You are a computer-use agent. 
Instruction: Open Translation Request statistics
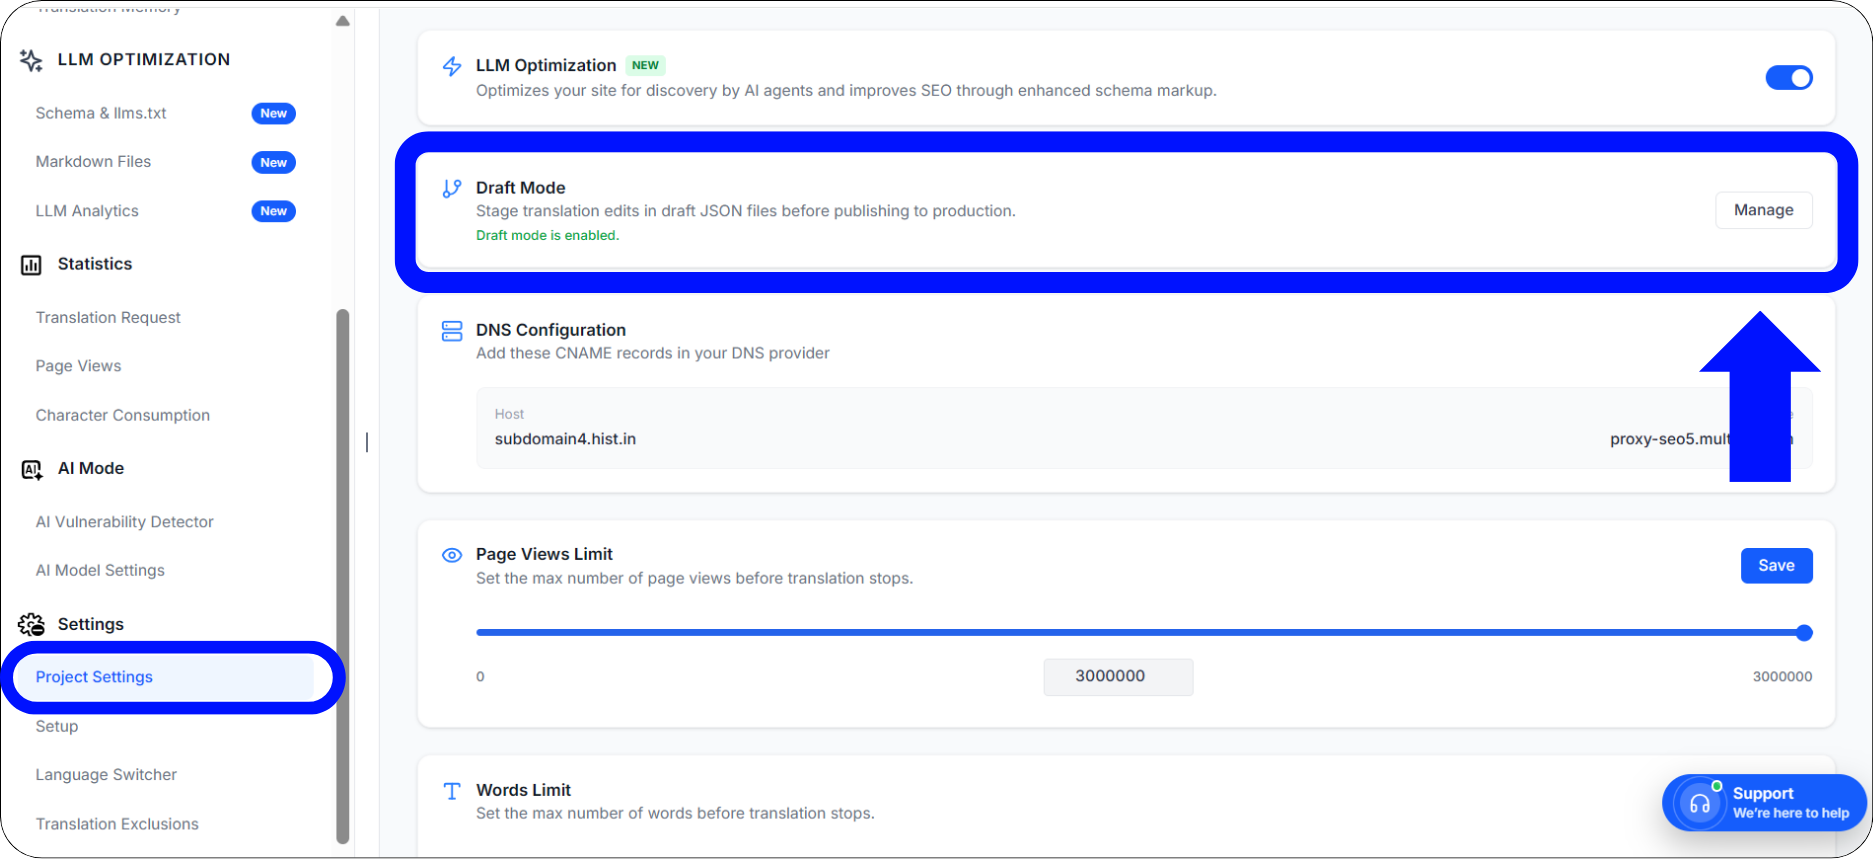[x=108, y=318]
